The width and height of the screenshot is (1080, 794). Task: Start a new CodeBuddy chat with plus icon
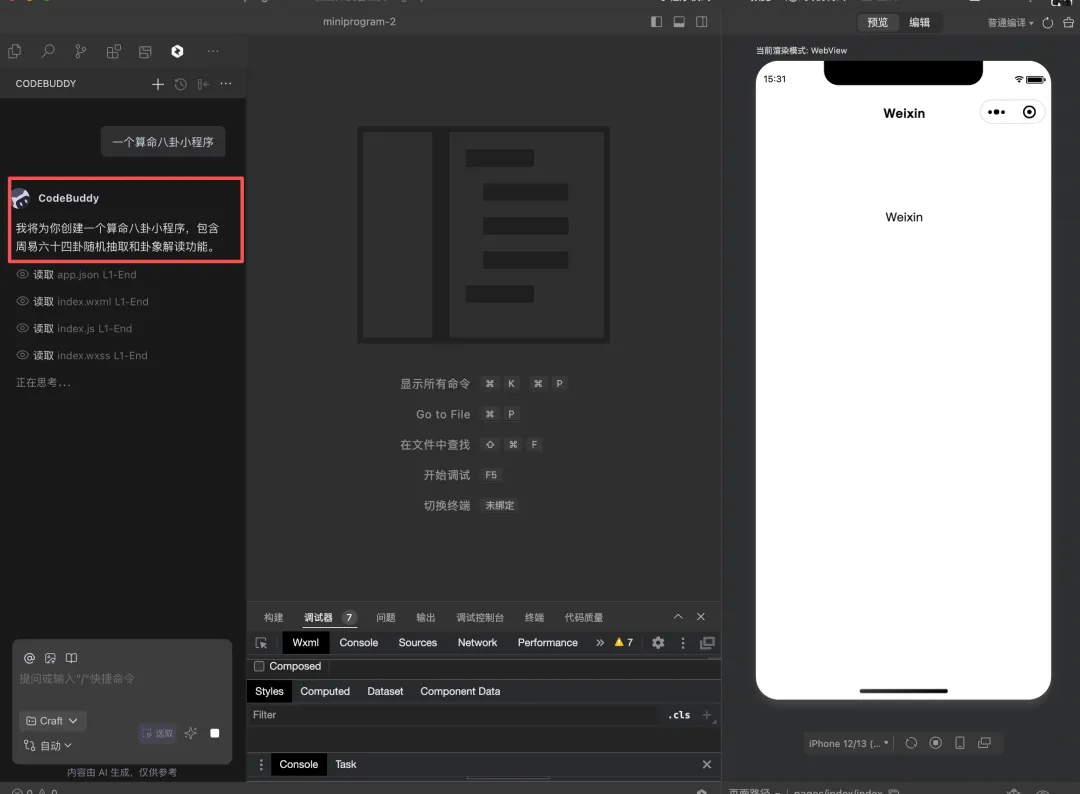coord(158,84)
